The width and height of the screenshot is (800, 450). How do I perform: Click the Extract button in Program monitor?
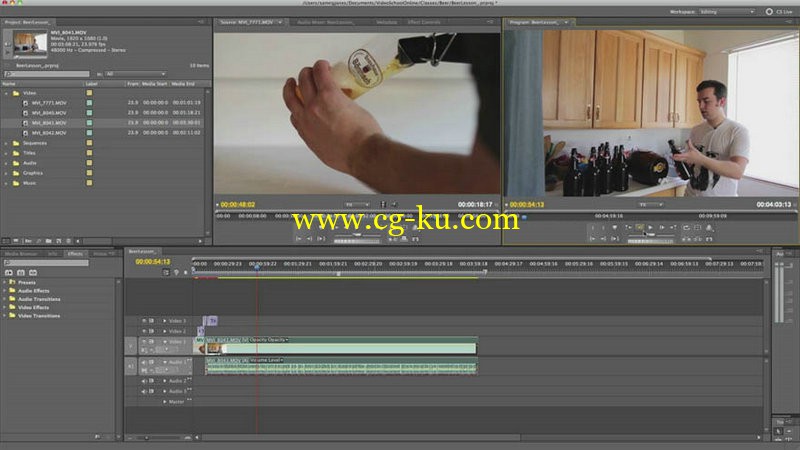click(697, 239)
